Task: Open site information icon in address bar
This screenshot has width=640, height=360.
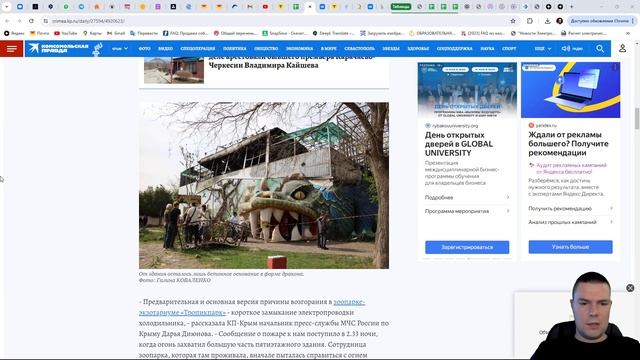Action: click(x=45, y=21)
